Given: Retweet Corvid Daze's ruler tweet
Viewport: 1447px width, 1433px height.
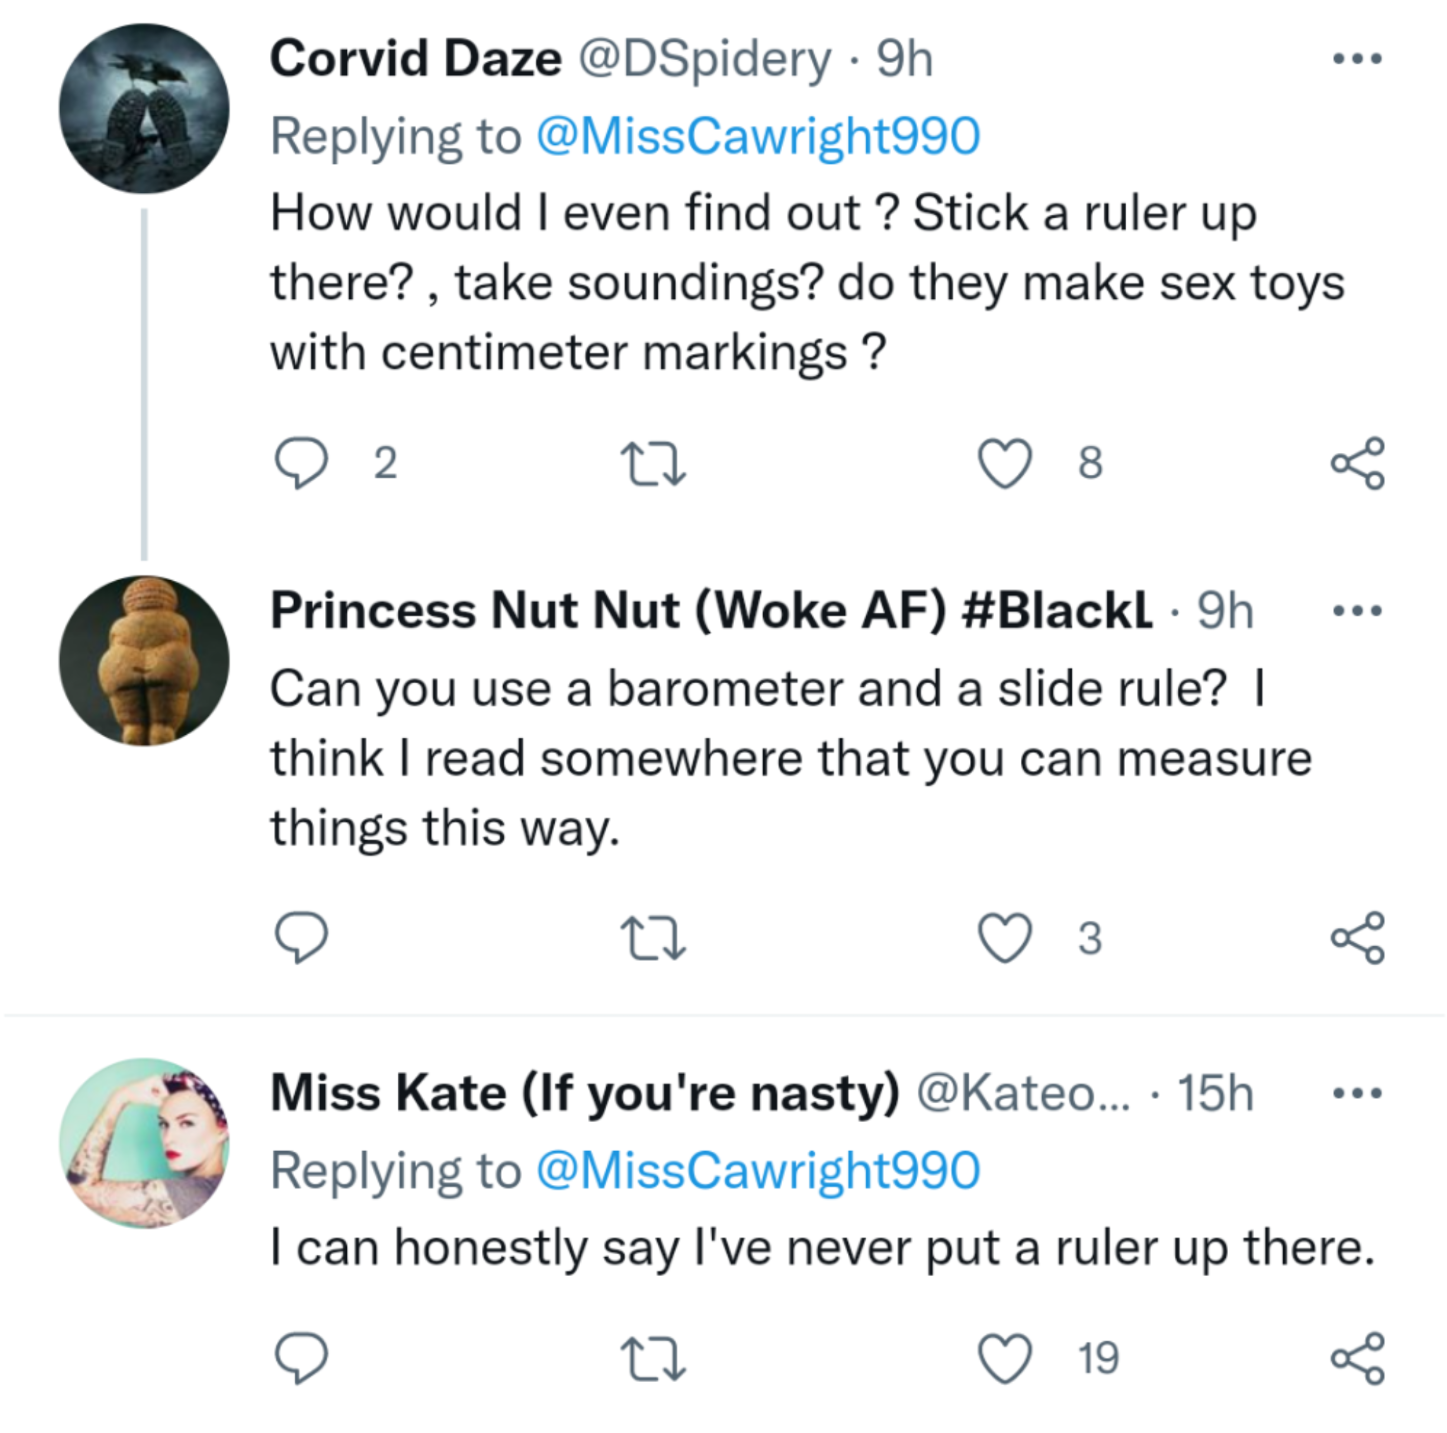Looking at the screenshot, I should coord(653,464).
